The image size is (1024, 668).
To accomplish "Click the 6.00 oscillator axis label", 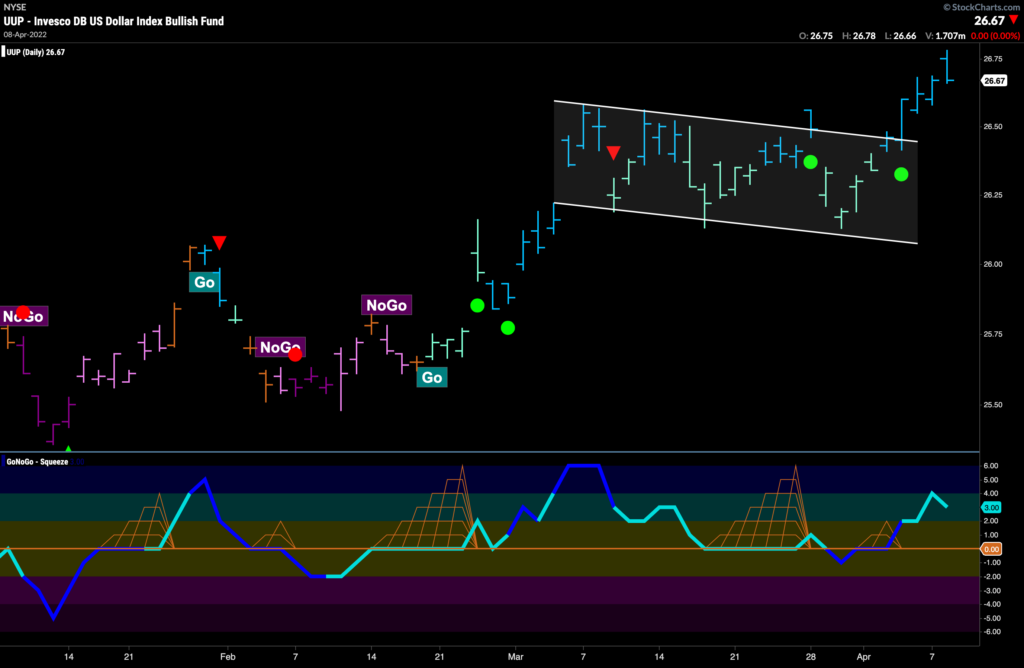I will click(991, 466).
